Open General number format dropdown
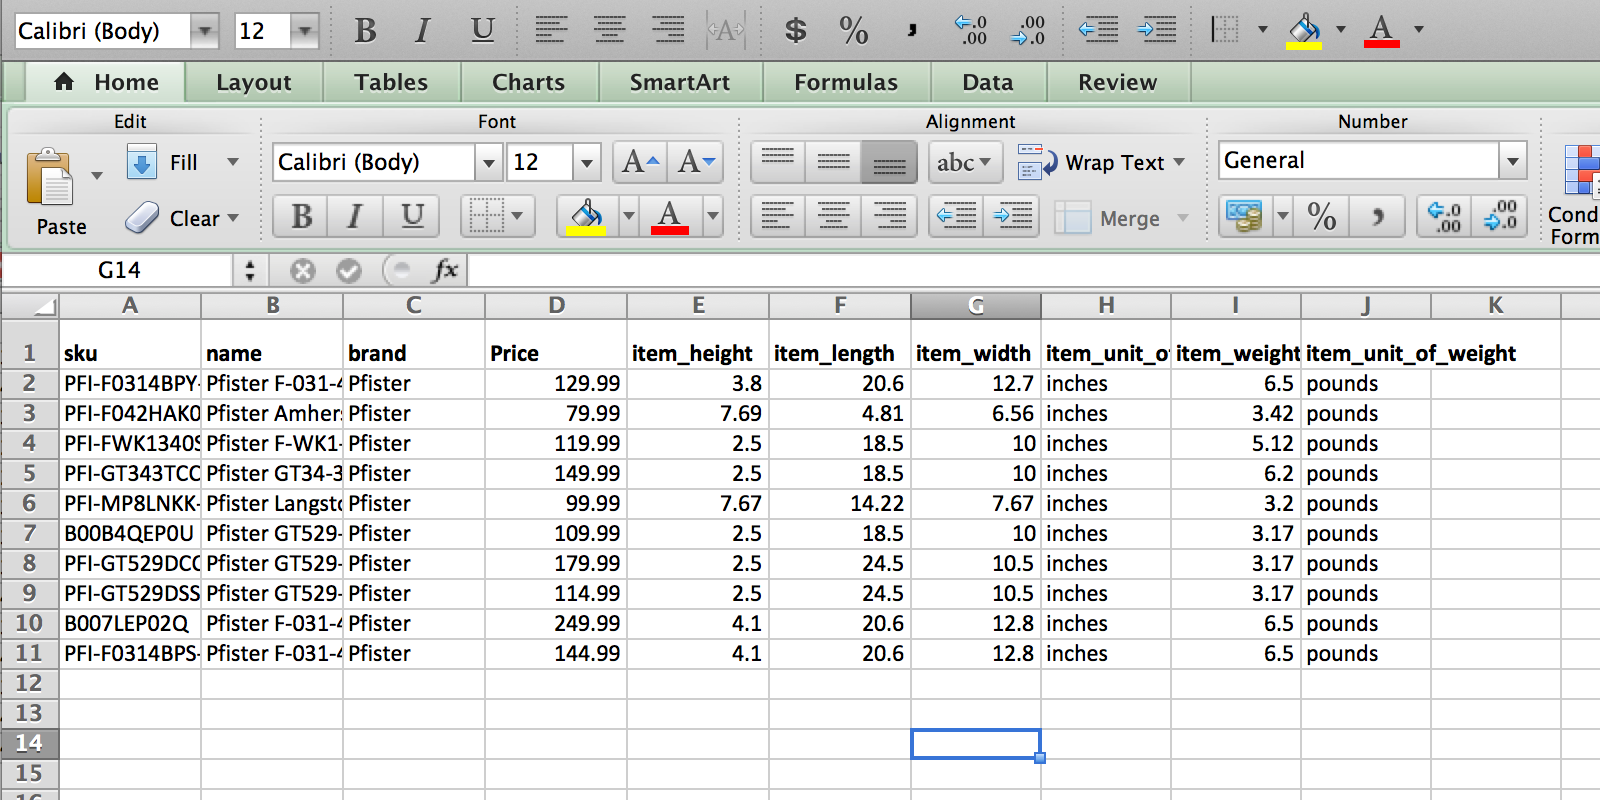 pos(1513,161)
